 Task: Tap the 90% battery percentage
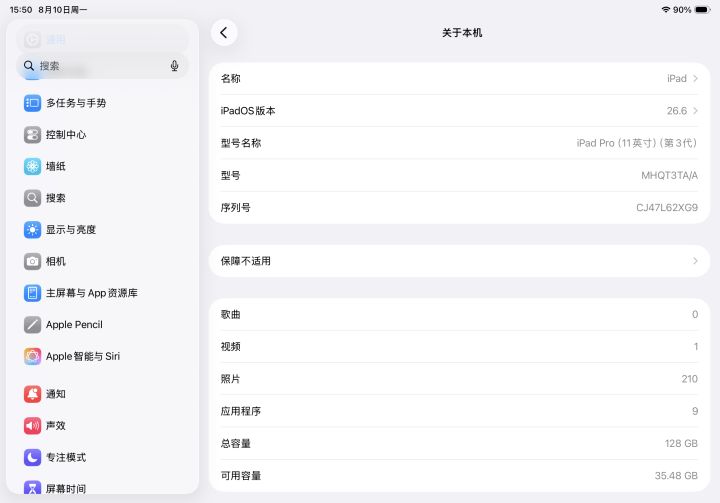[682, 10]
